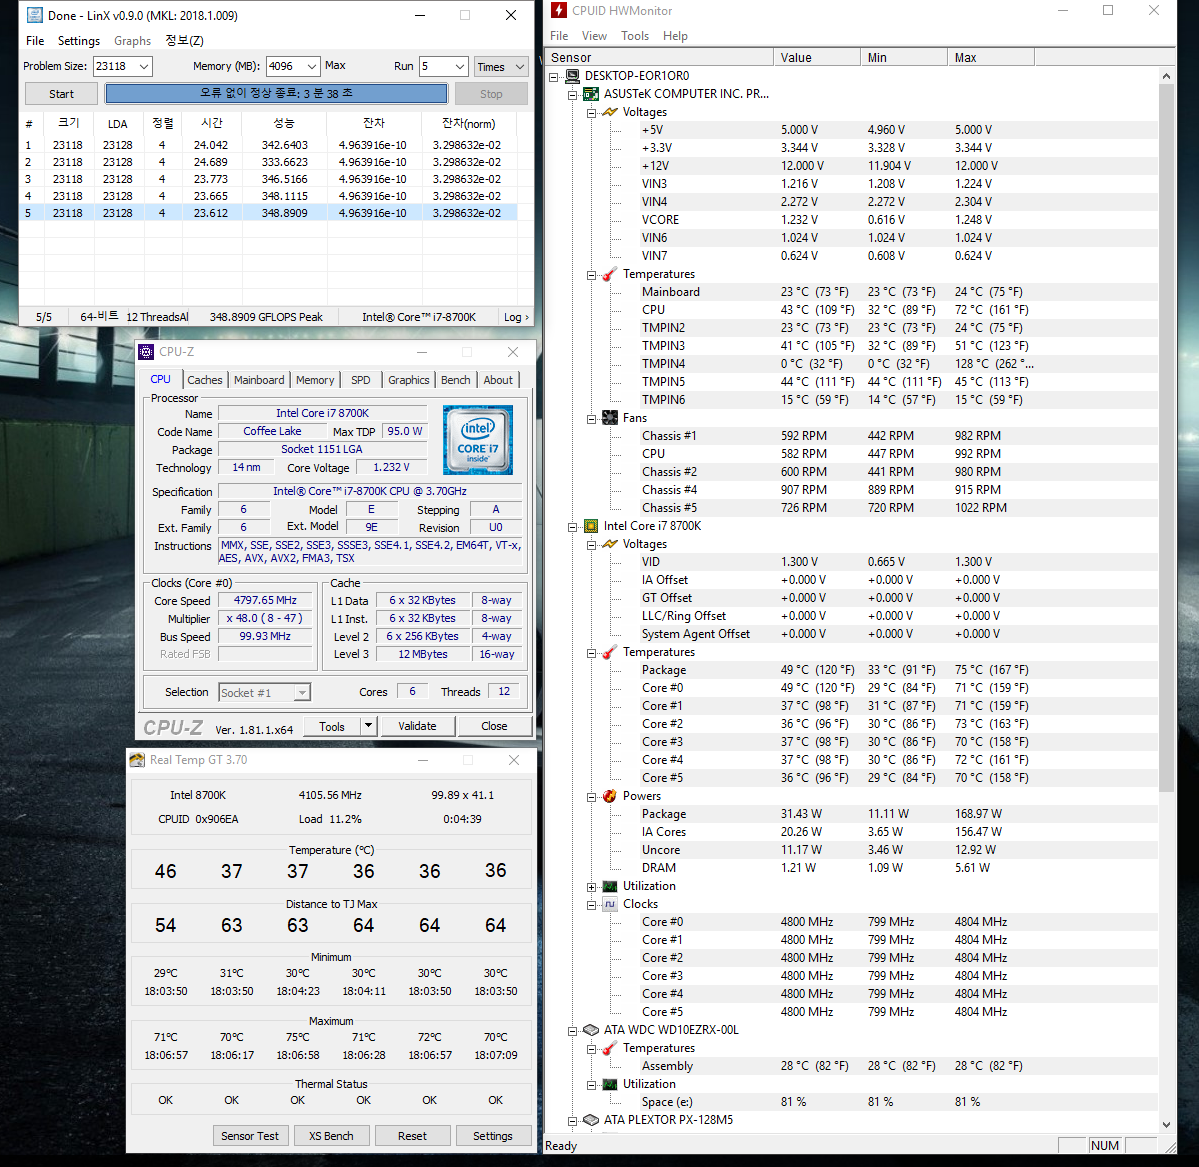Switch to CPU-Z Caches tab
The height and width of the screenshot is (1167, 1199).
tap(205, 380)
